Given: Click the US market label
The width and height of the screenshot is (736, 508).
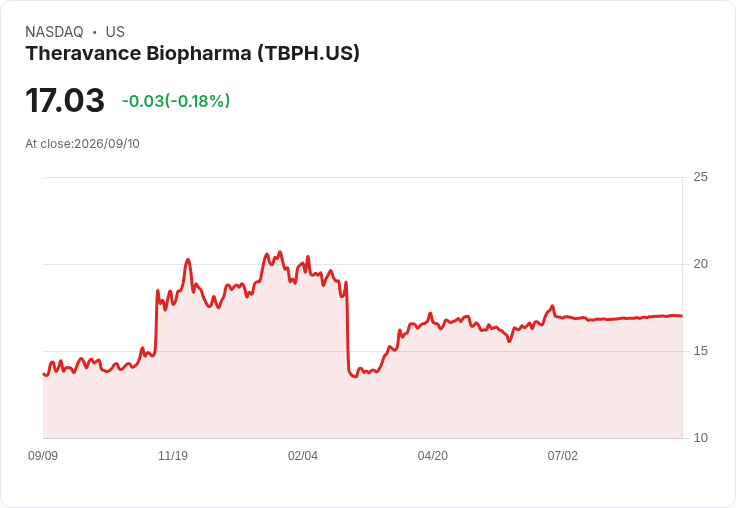Looking at the screenshot, I should [115, 32].
